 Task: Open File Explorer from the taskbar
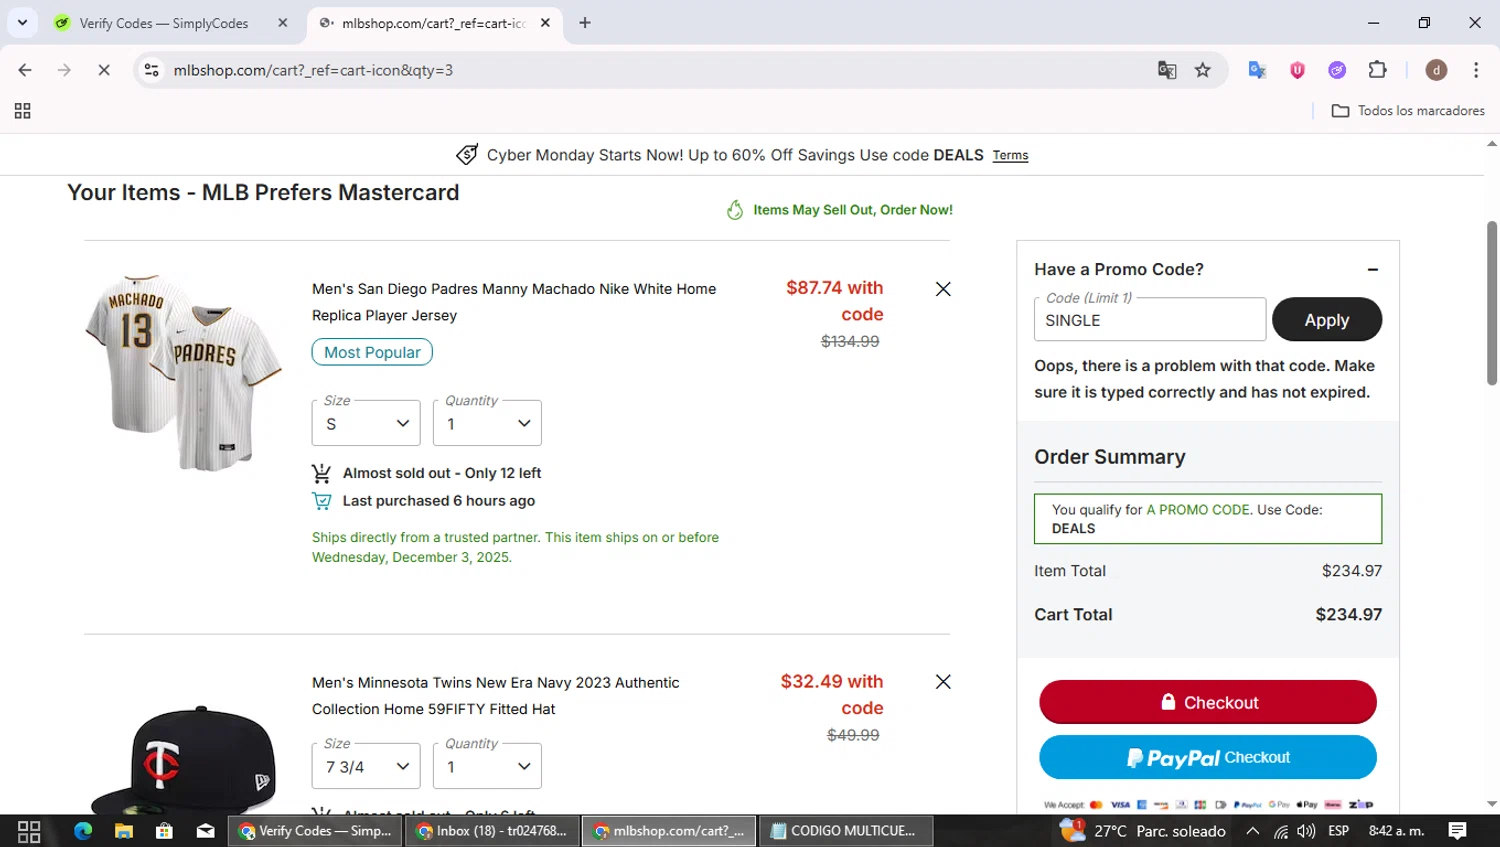124,831
